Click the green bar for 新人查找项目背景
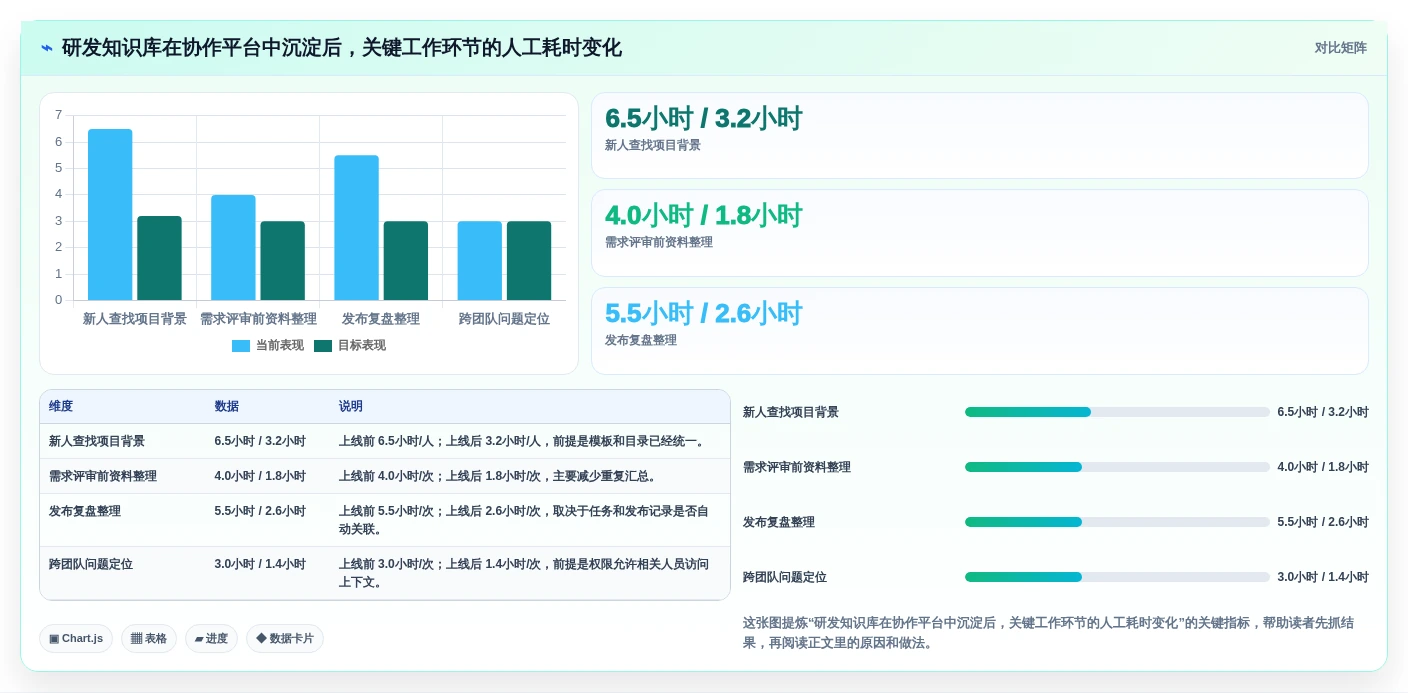 (x=159, y=258)
